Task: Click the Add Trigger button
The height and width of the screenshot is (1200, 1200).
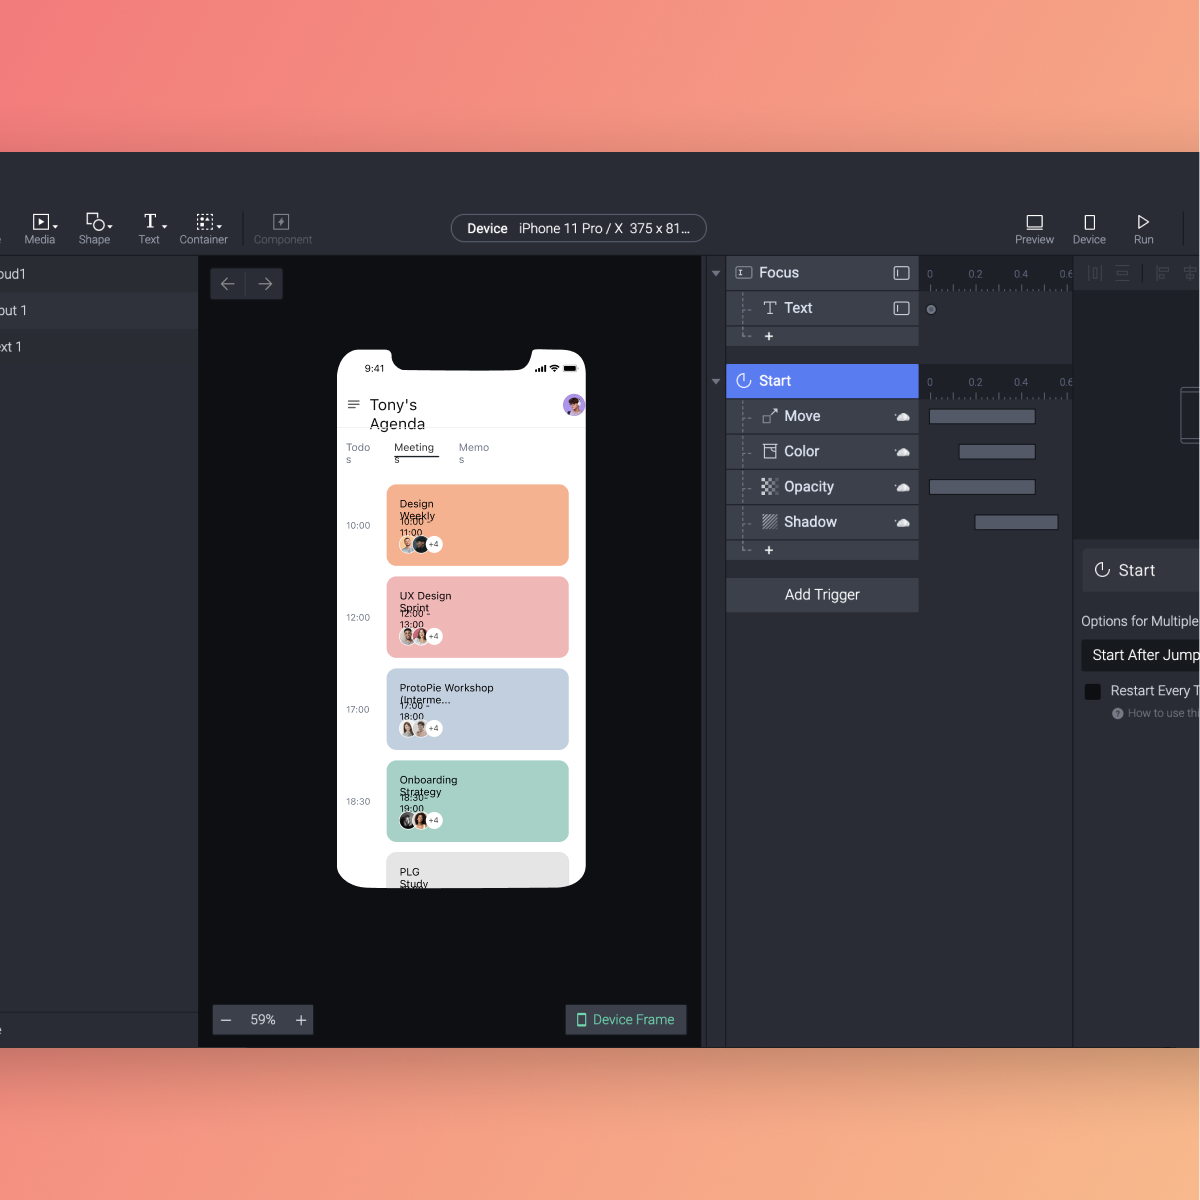Action: (822, 595)
